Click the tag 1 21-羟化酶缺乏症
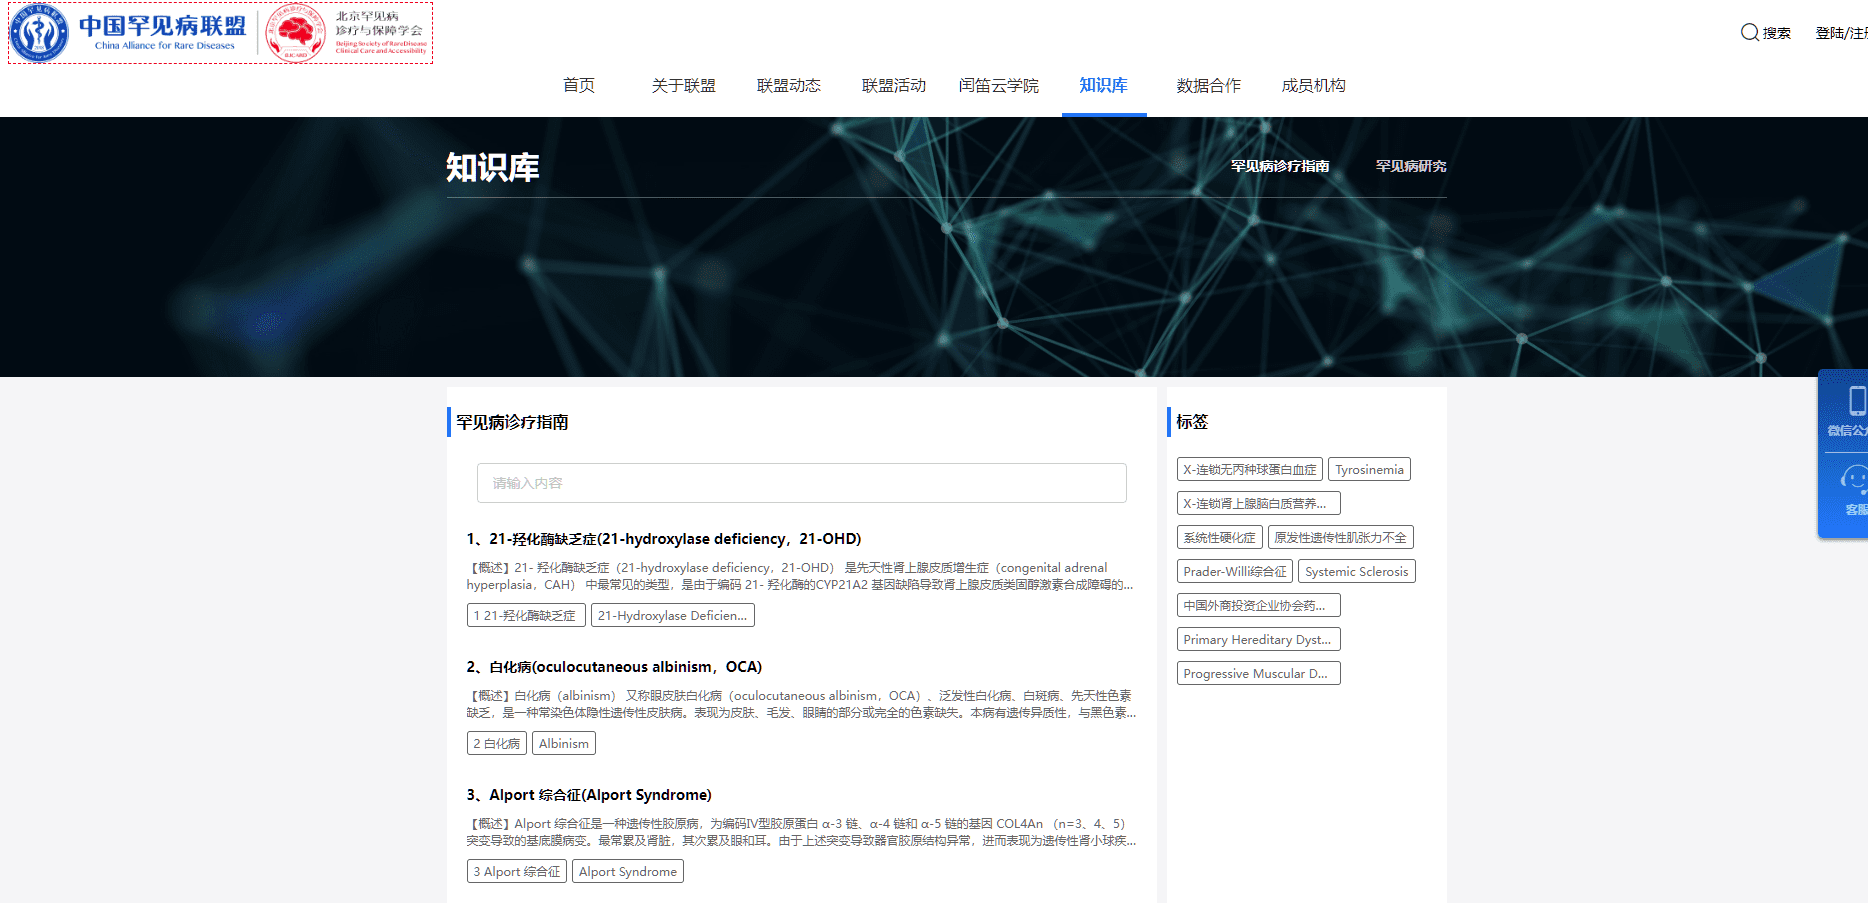Image resolution: width=1868 pixels, height=903 pixels. (x=525, y=616)
